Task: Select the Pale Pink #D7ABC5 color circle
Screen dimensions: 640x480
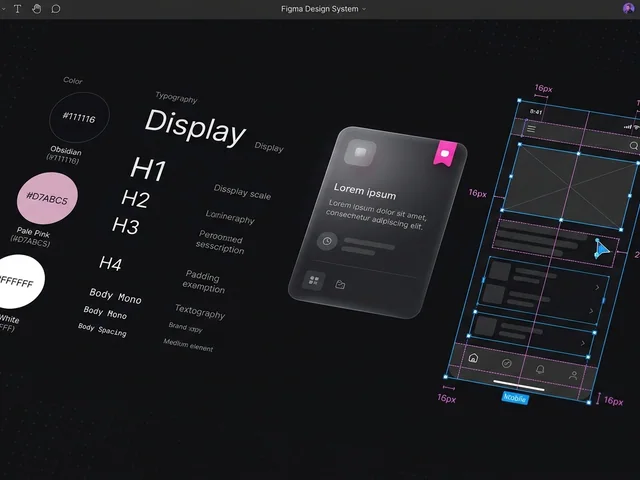Action: [47, 198]
